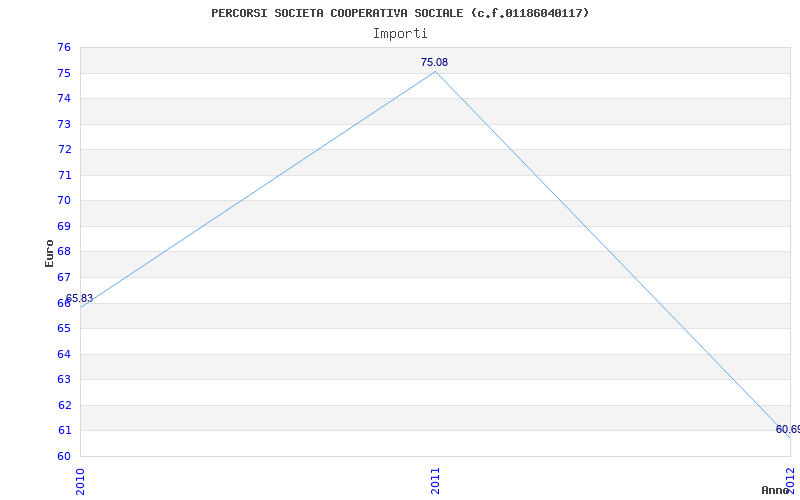Click the 2011 x-axis label
Screen dimensions: 800x500
(x=435, y=481)
